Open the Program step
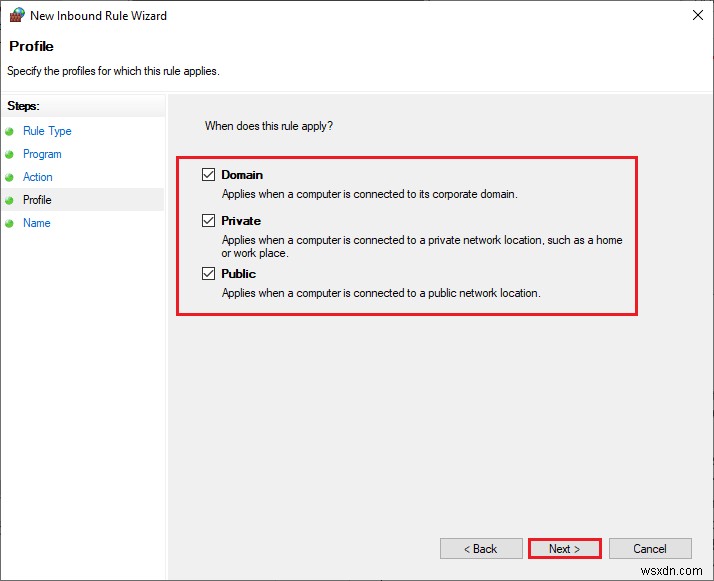 point(42,154)
